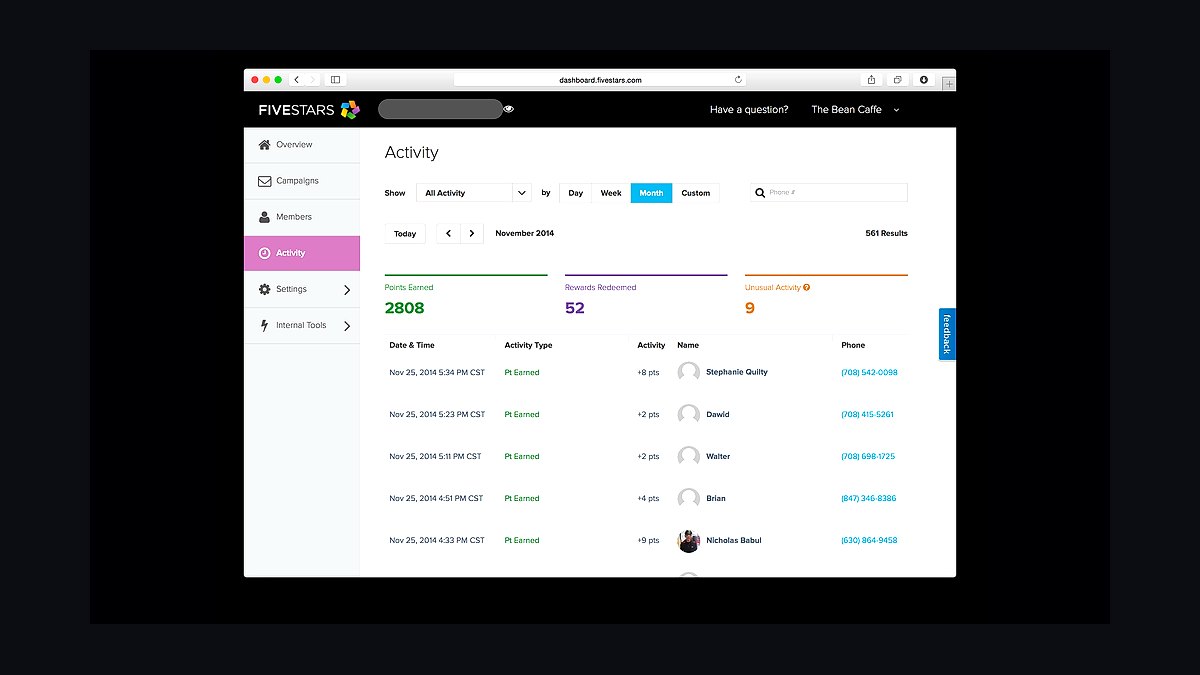Open the All Activity dropdown
1200x675 pixels.
(x=474, y=193)
